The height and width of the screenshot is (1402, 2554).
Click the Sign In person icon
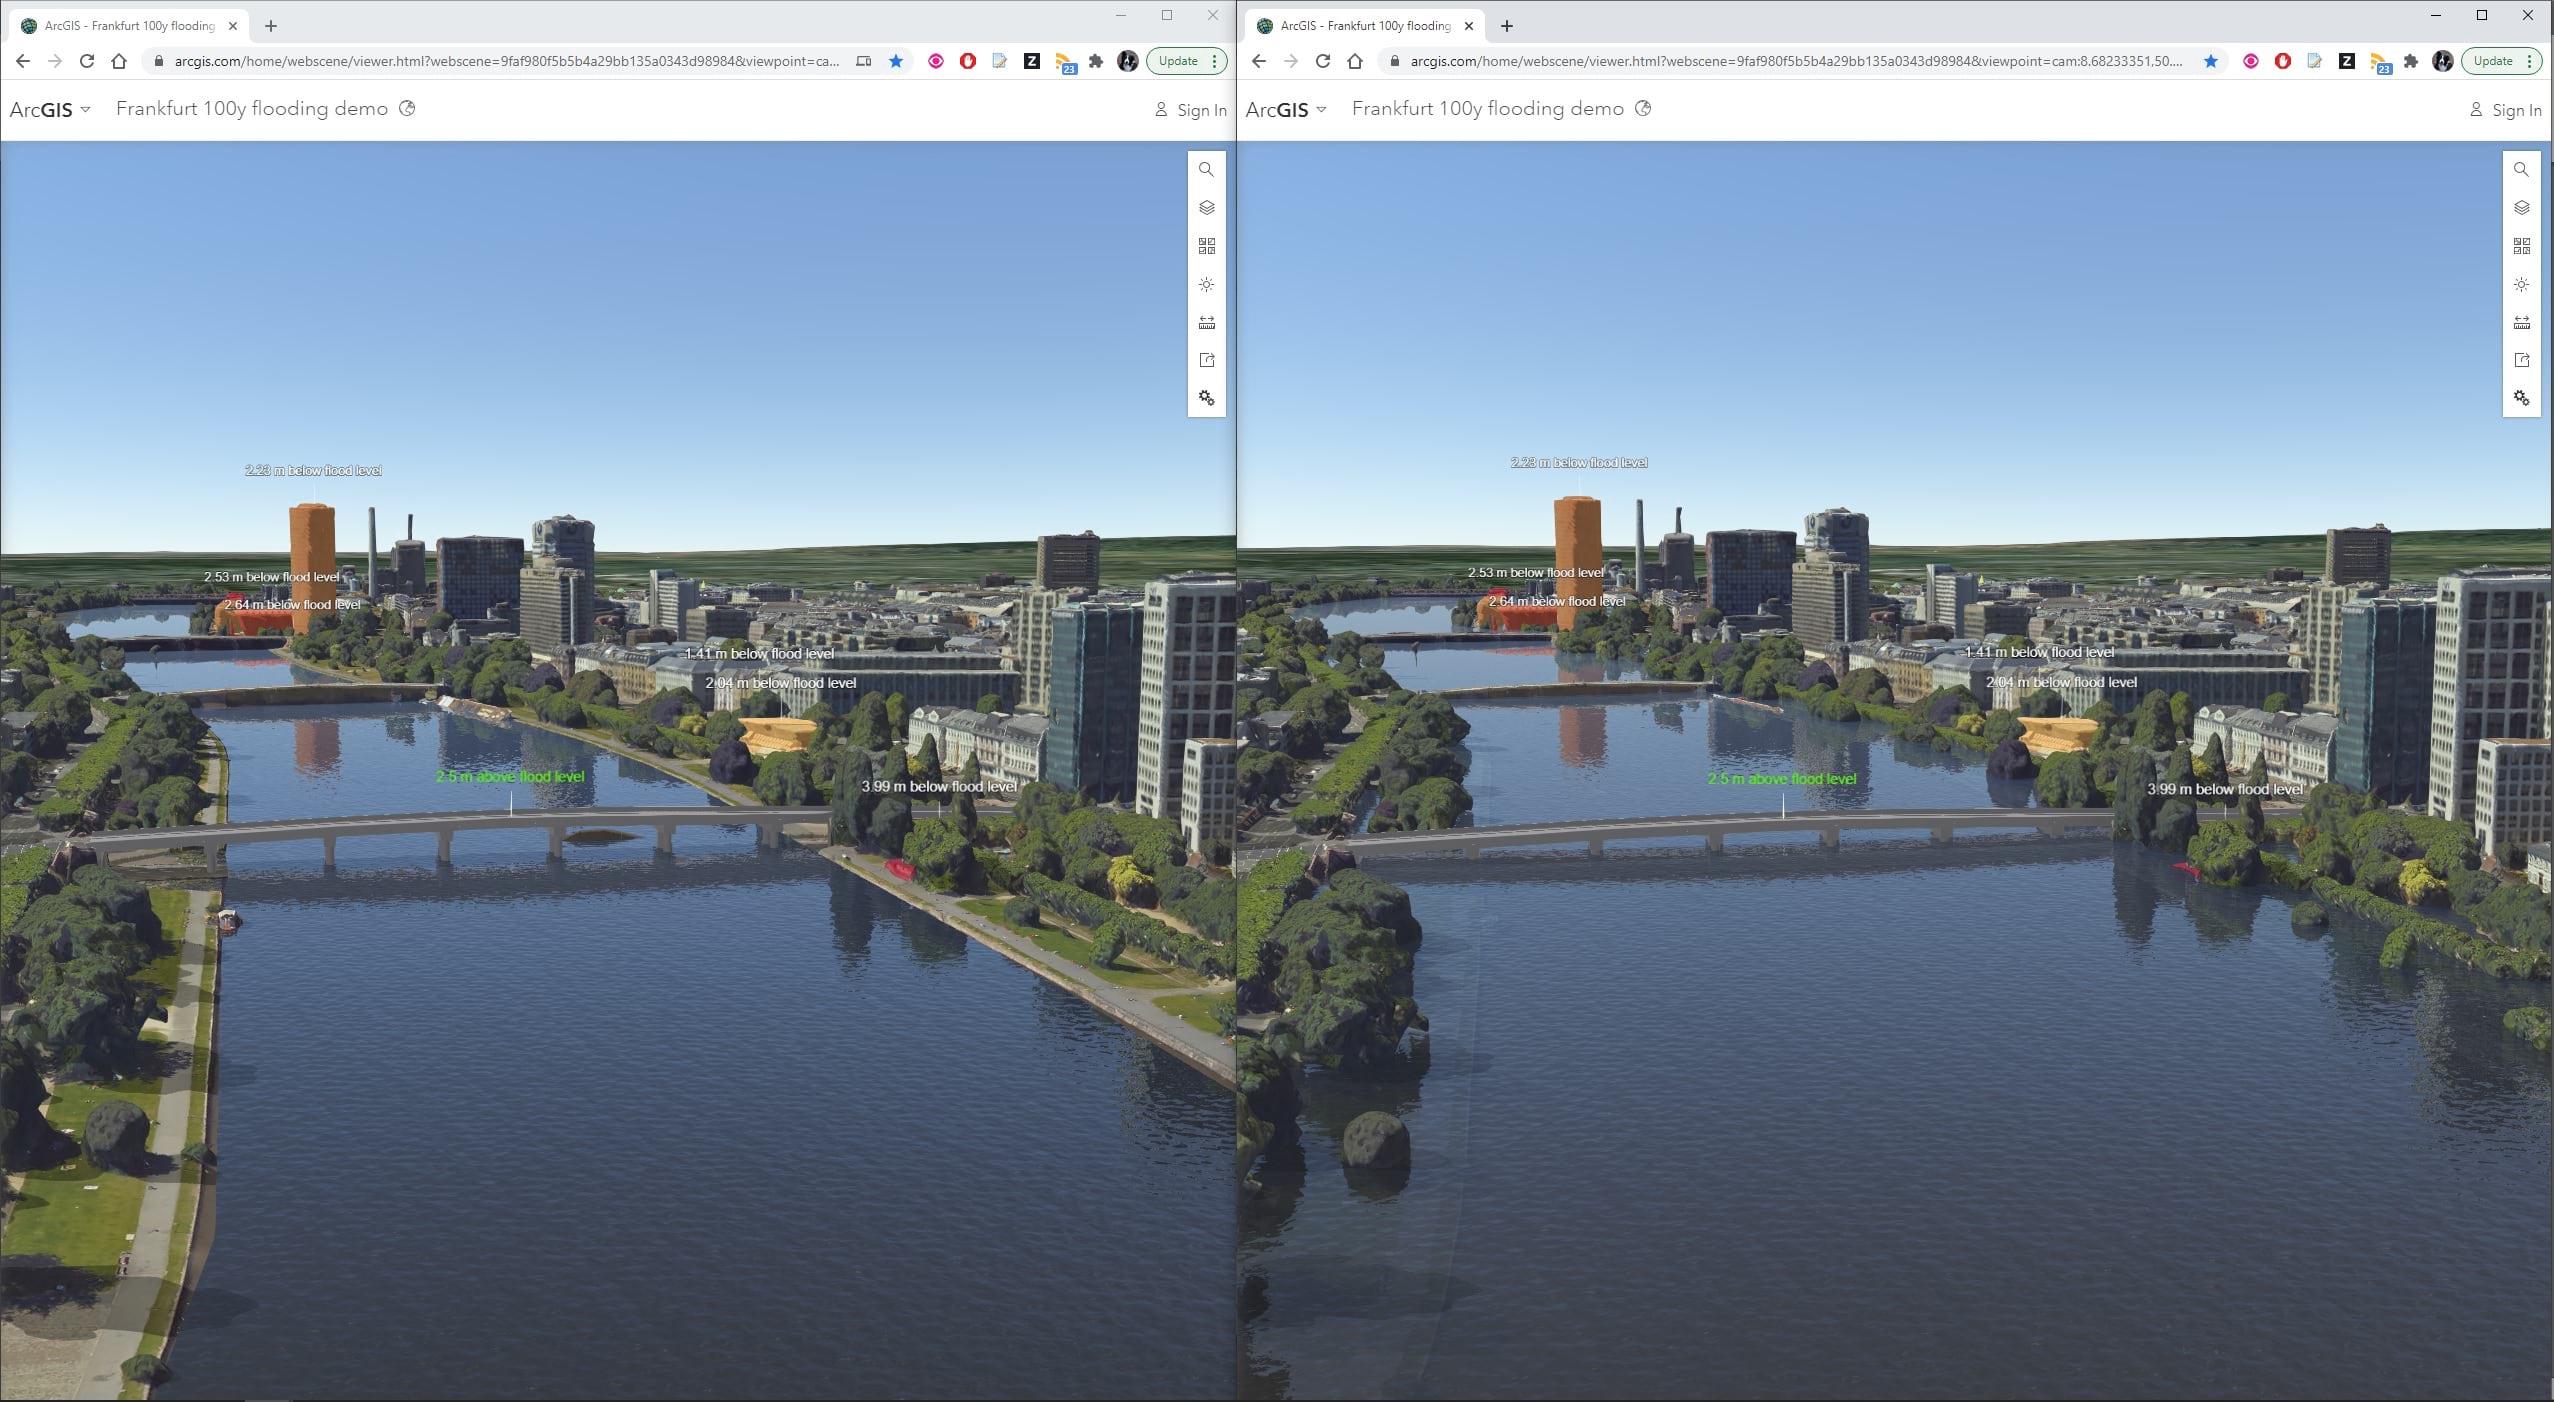point(1160,110)
